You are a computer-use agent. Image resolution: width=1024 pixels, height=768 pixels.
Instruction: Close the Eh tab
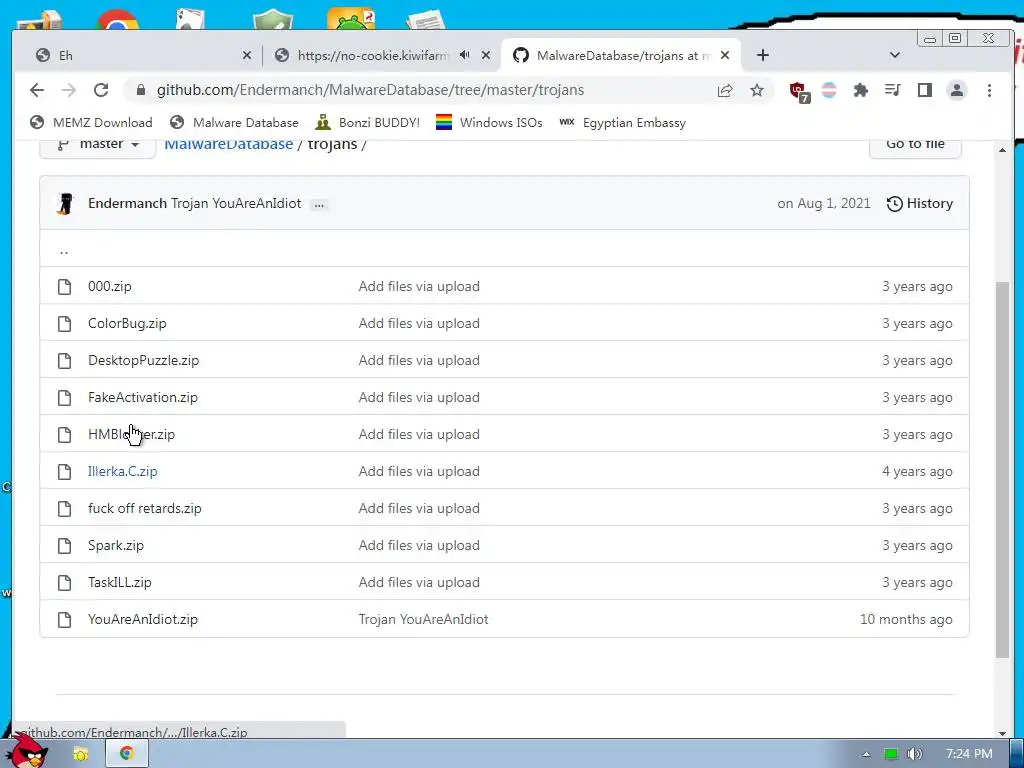pyautogui.click(x=246, y=56)
